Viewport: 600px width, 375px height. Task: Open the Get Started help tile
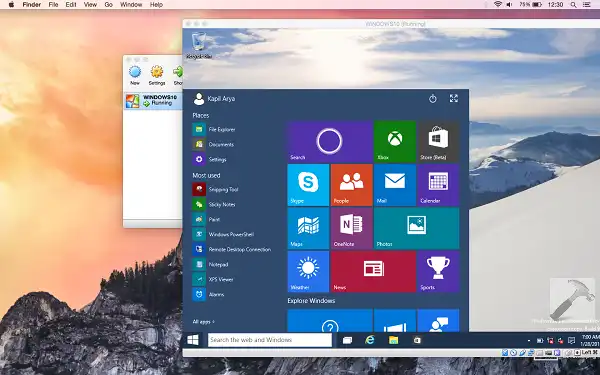click(x=330, y=321)
